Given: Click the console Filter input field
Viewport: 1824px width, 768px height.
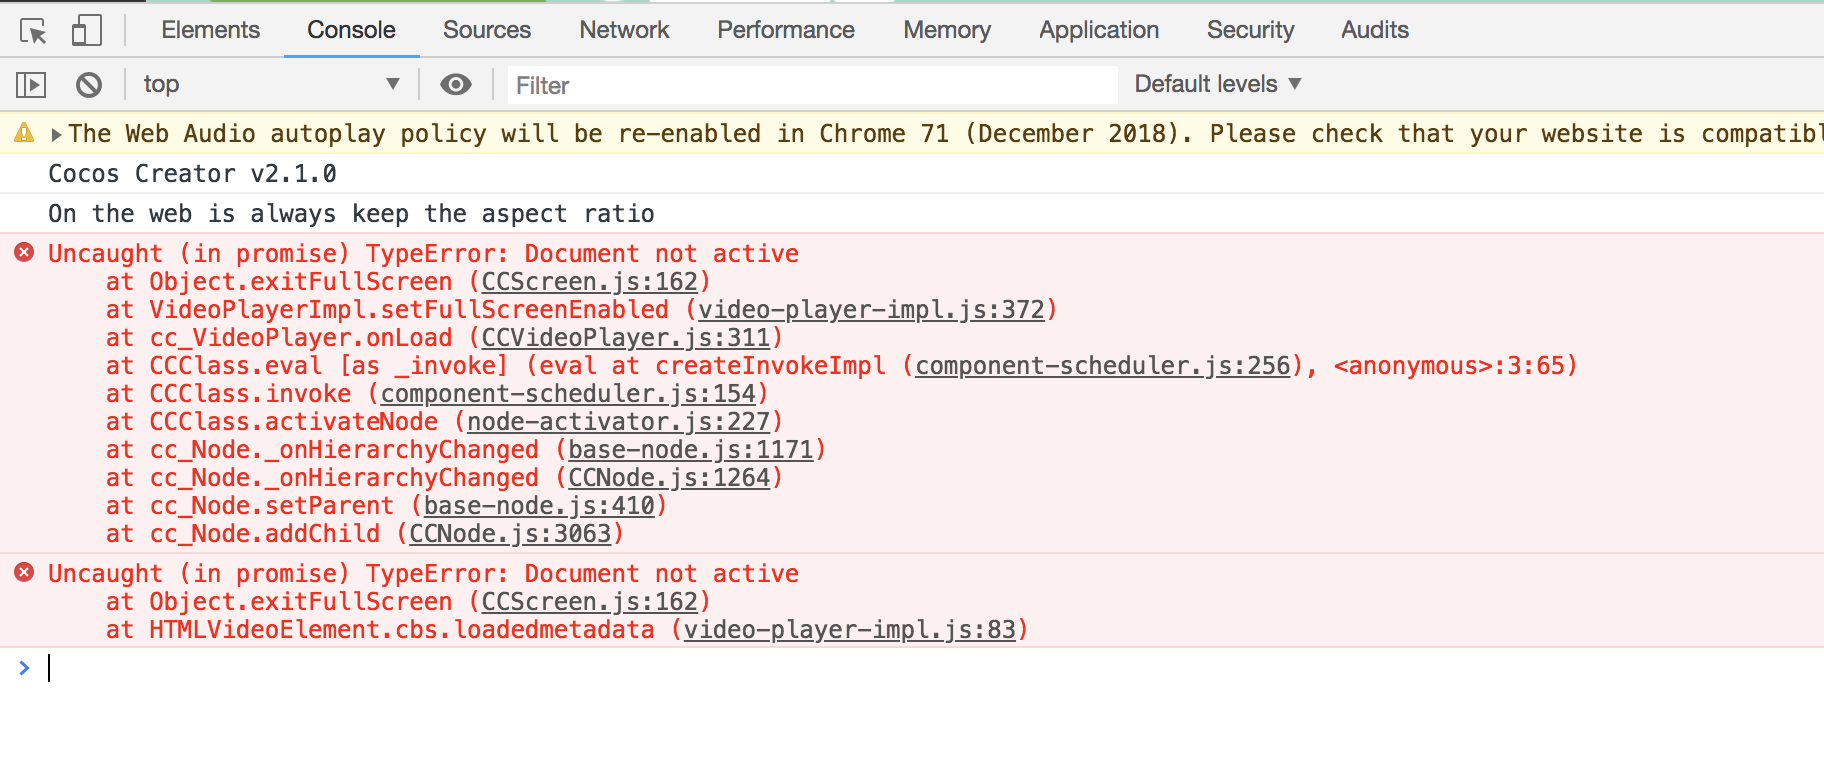Looking at the screenshot, I should [810, 85].
